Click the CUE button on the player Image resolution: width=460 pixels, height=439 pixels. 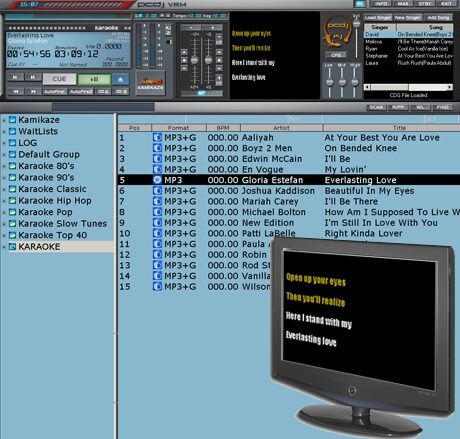click(59, 79)
